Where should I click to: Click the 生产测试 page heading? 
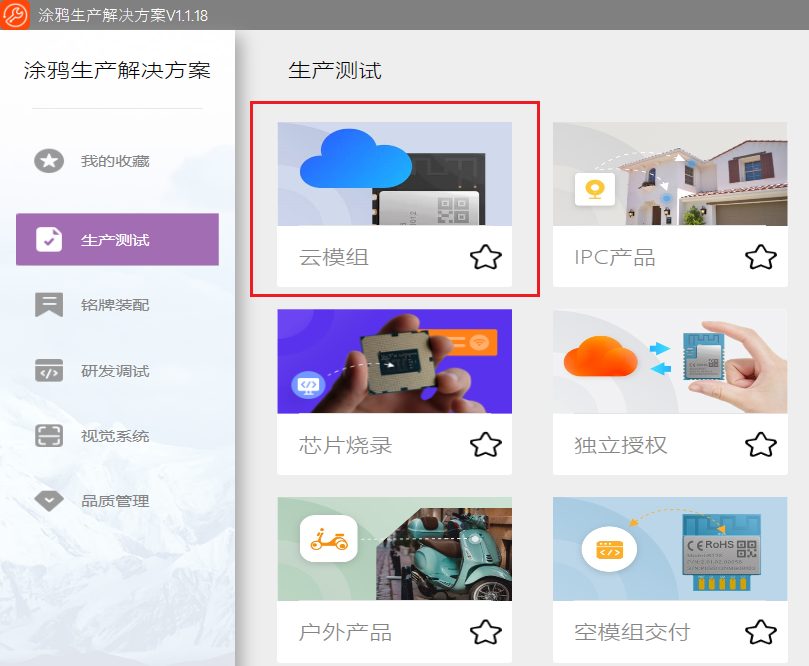coord(335,70)
